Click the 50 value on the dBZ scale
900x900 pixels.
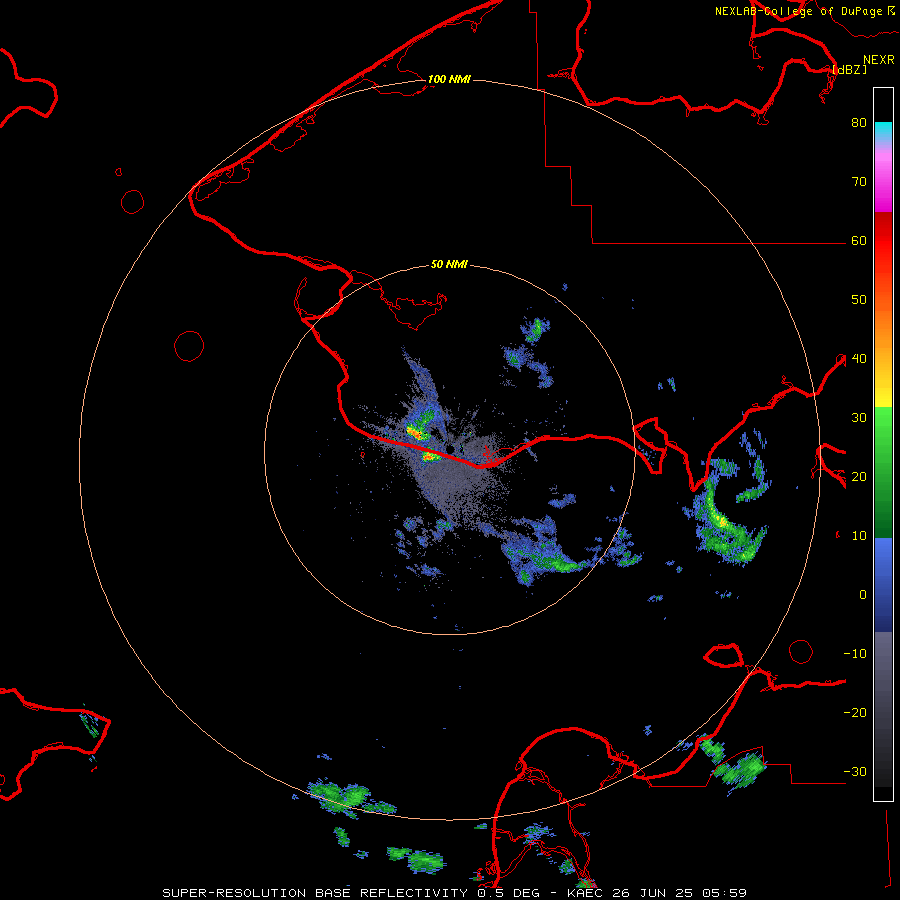pyautogui.click(x=859, y=300)
